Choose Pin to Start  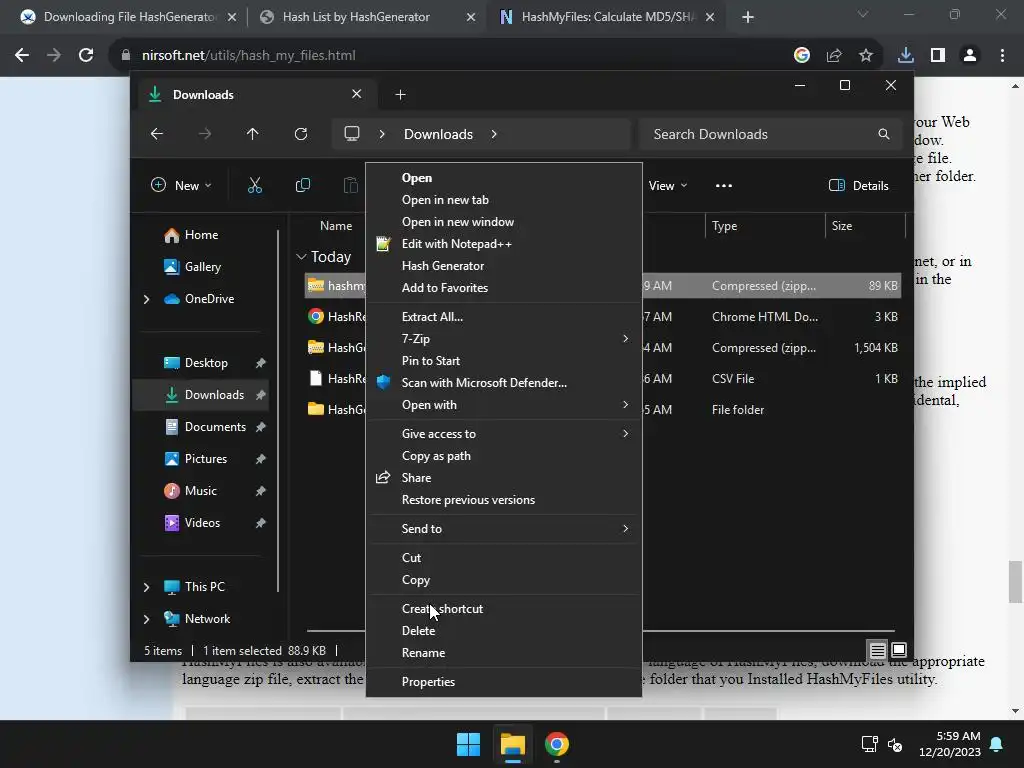click(x=504, y=361)
